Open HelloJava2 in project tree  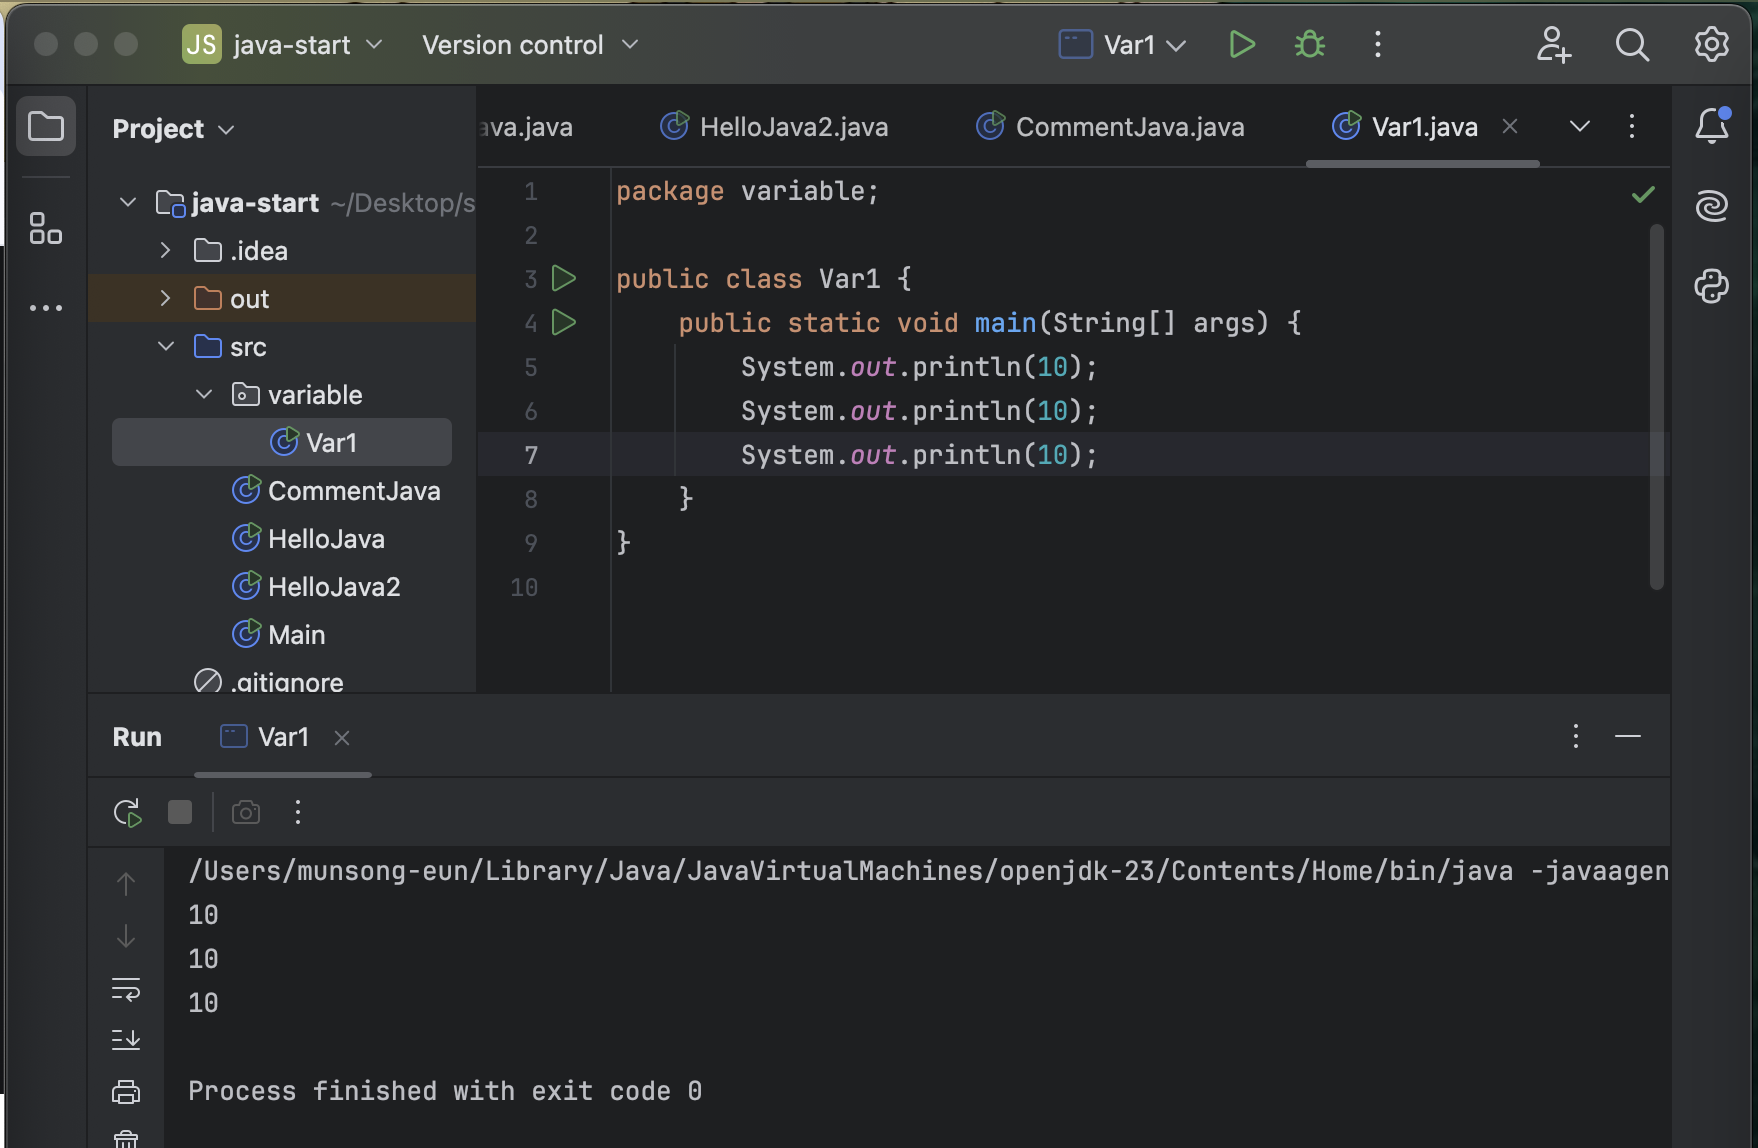316,587
